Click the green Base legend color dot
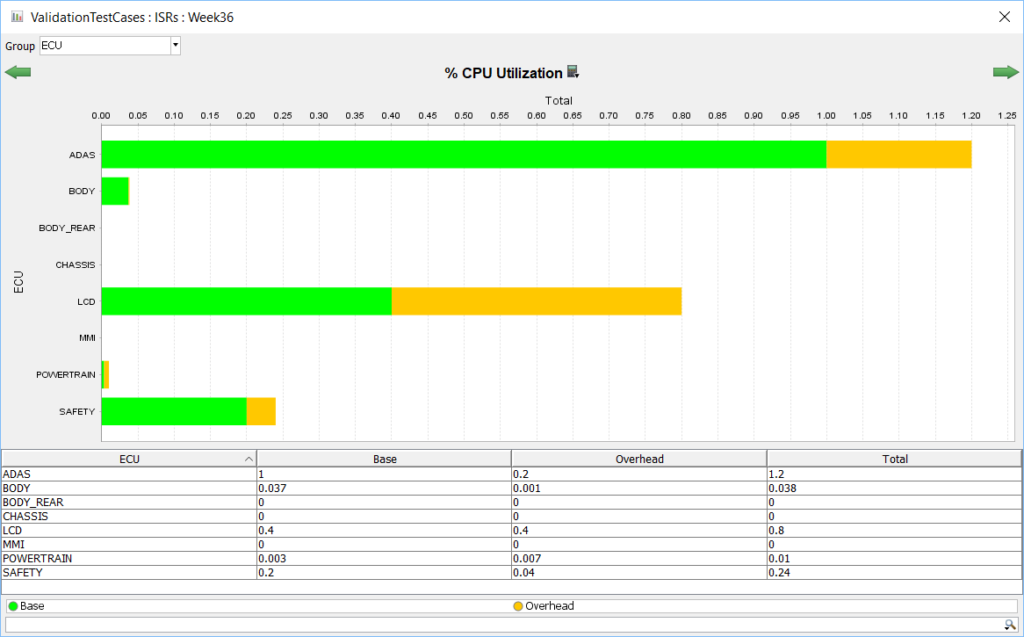 point(13,606)
